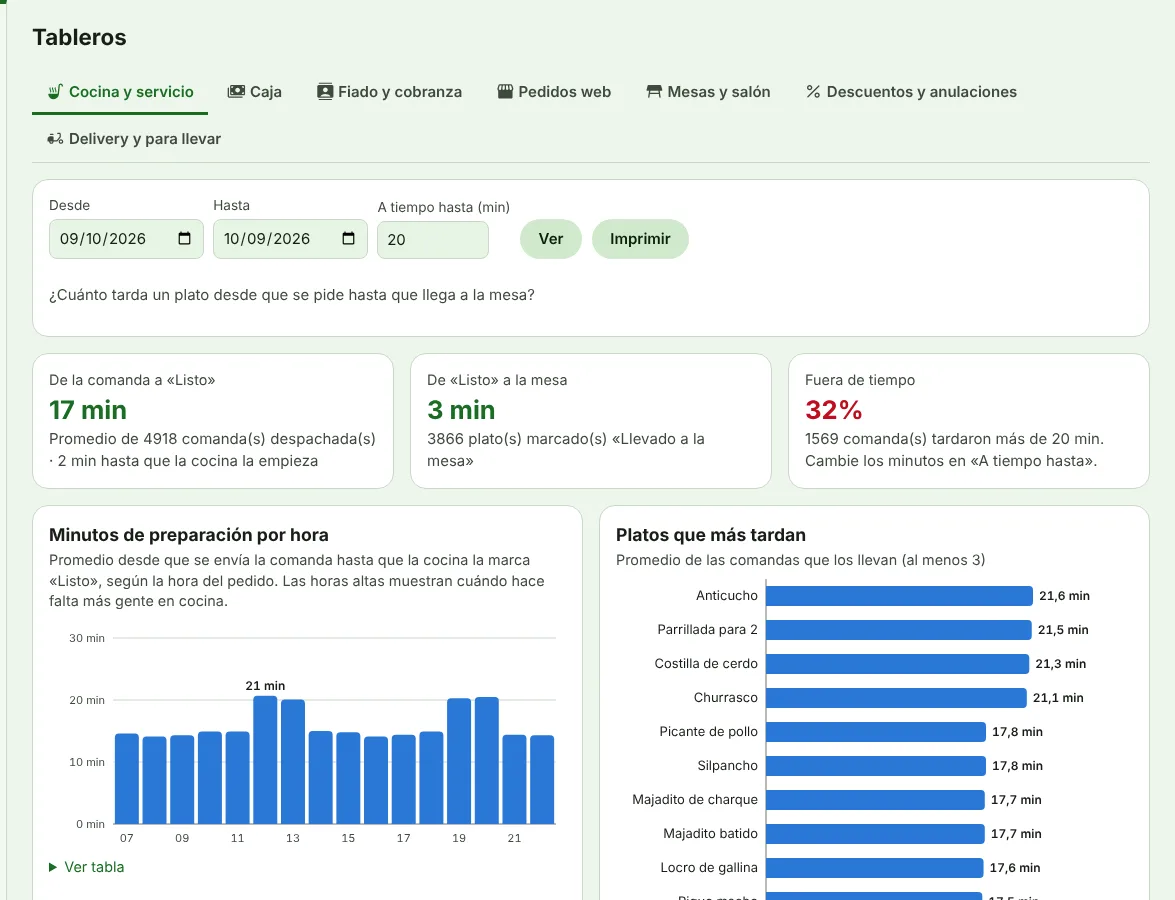The image size is (1175, 900).
Task: Click the Imprimir button
Action: 640,239
